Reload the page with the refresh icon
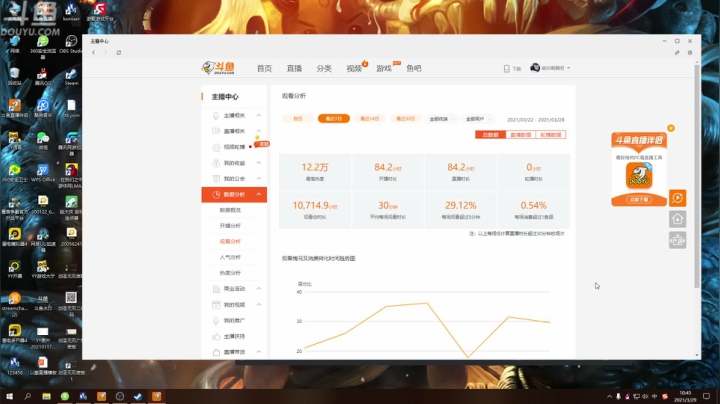 pos(119,53)
